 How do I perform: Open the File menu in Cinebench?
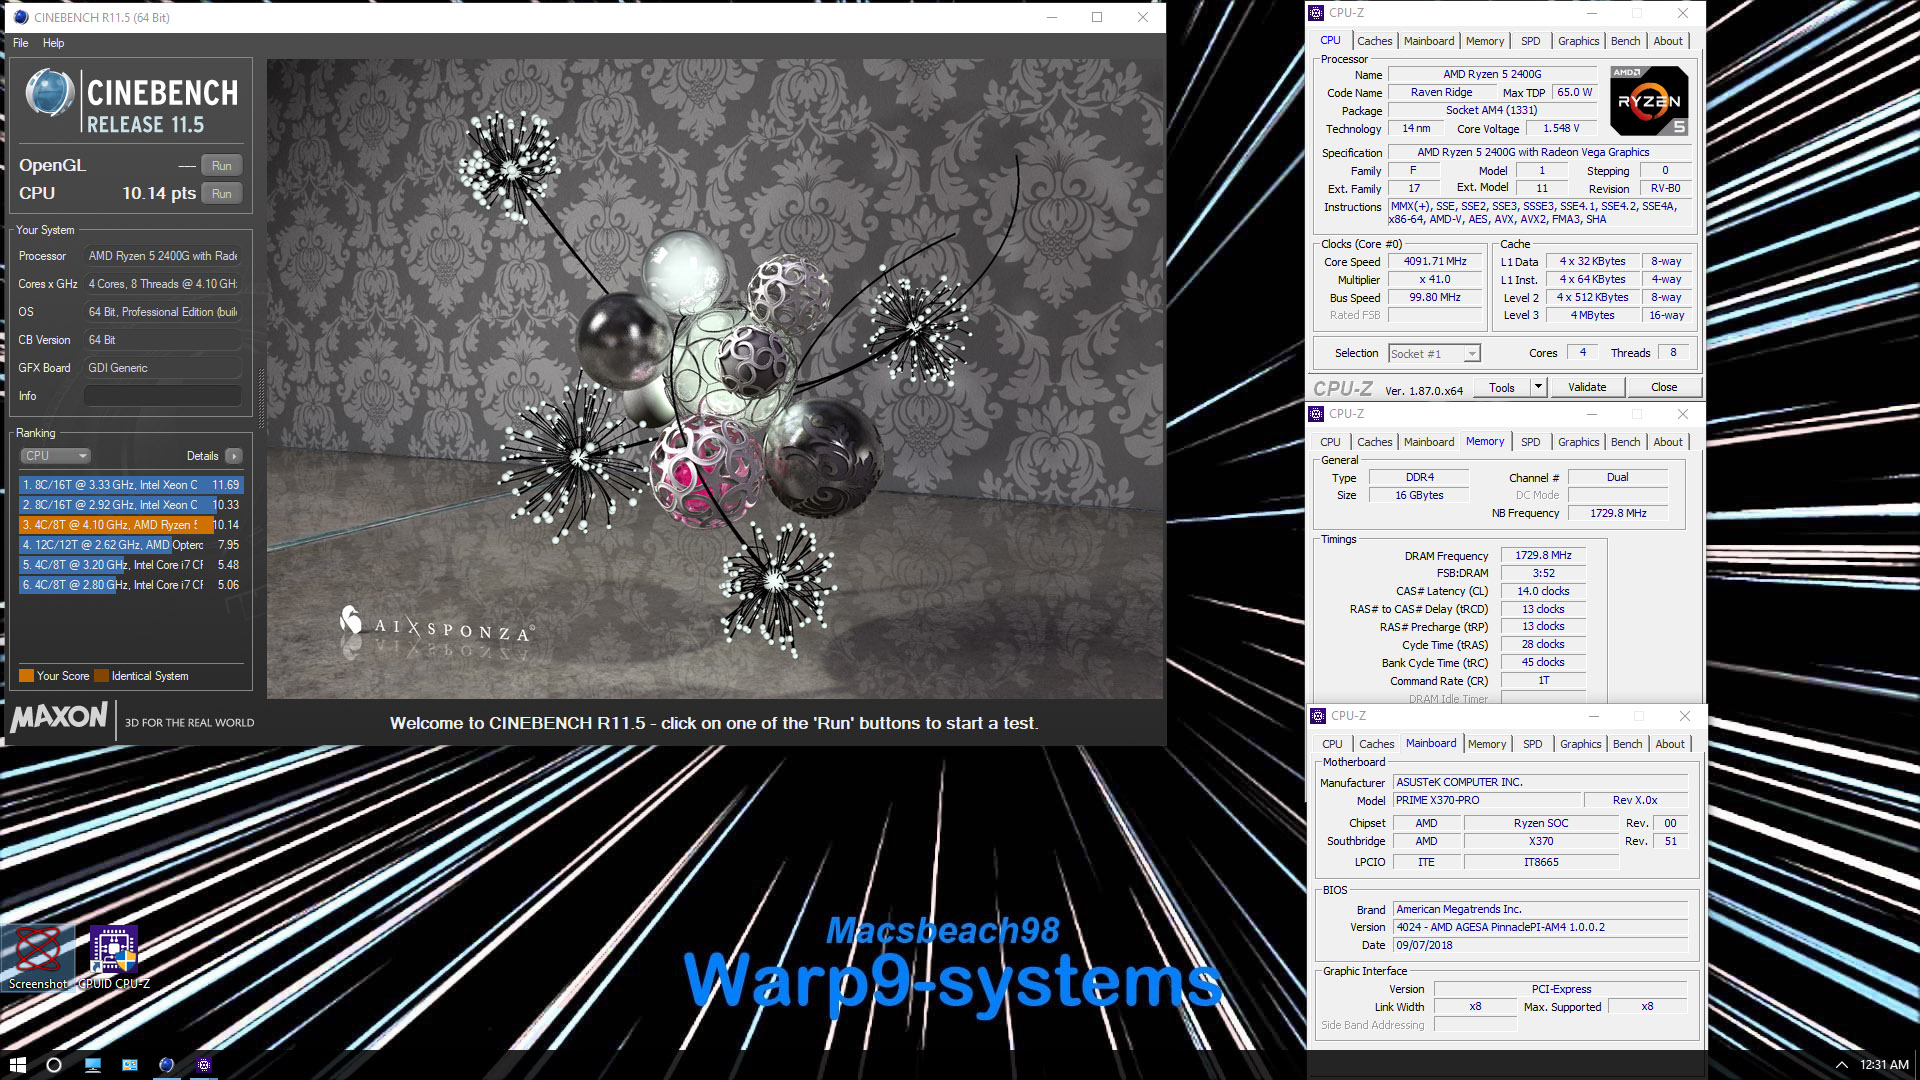coord(20,43)
